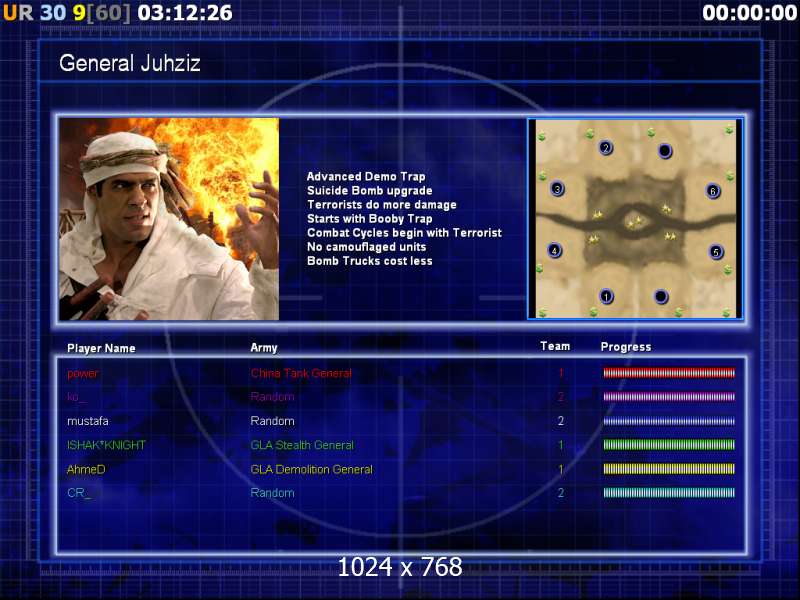
Task: Click start position 1 marker on minimap
Action: 606,296
